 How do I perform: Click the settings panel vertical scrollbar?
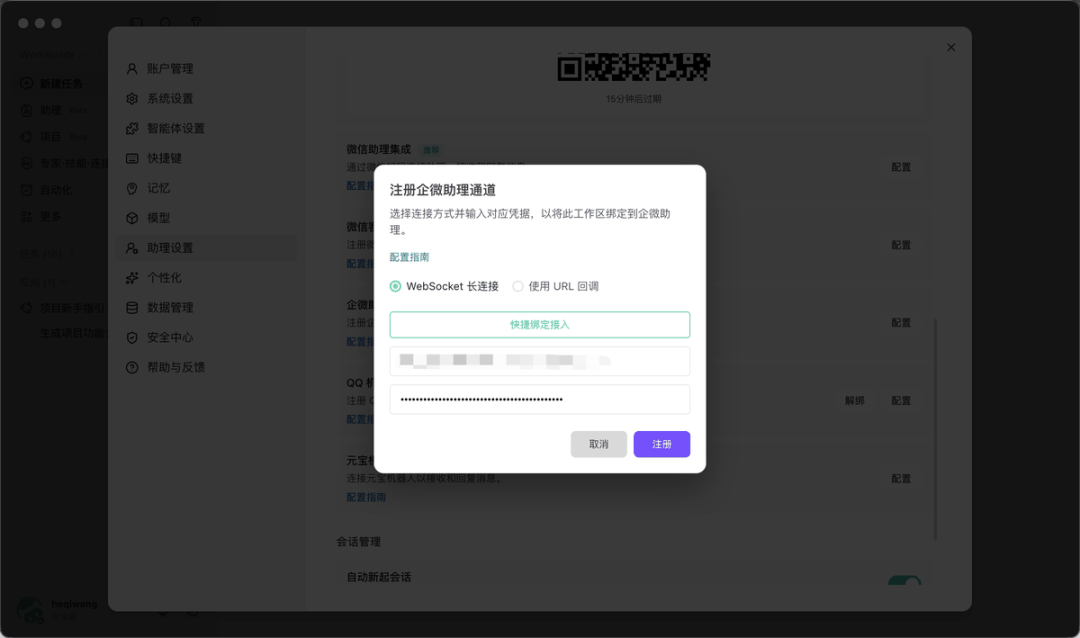(x=935, y=429)
